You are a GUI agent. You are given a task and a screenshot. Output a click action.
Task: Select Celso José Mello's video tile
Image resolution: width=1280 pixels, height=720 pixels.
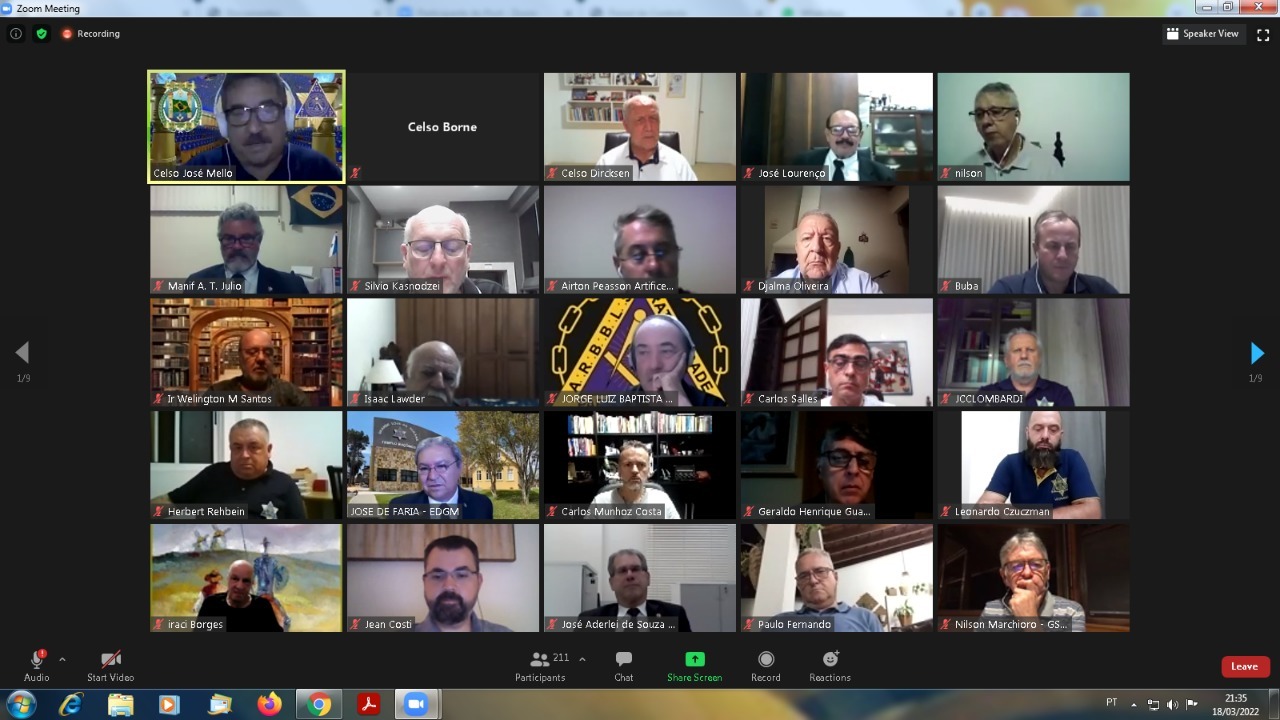coord(246,126)
